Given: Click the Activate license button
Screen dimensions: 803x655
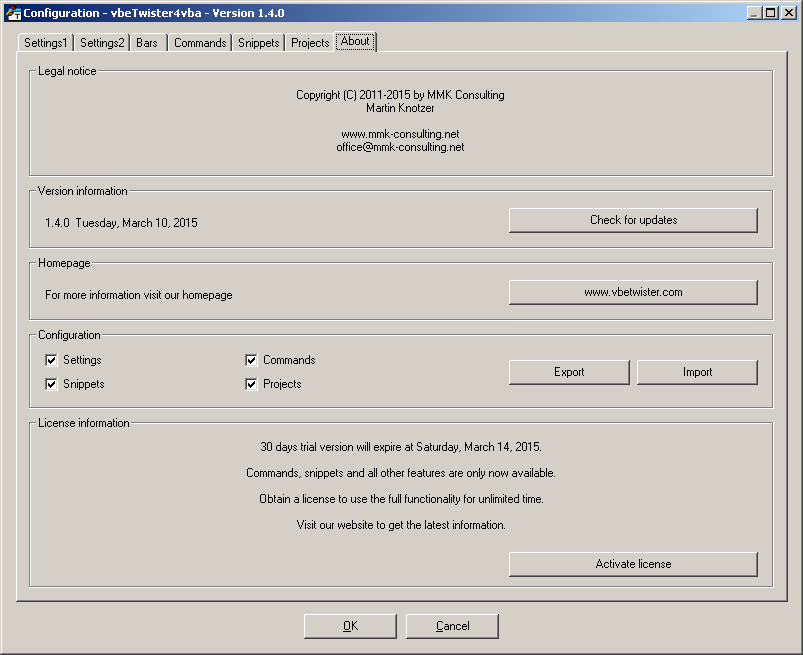Looking at the screenshot, I should tap(633, 564).
